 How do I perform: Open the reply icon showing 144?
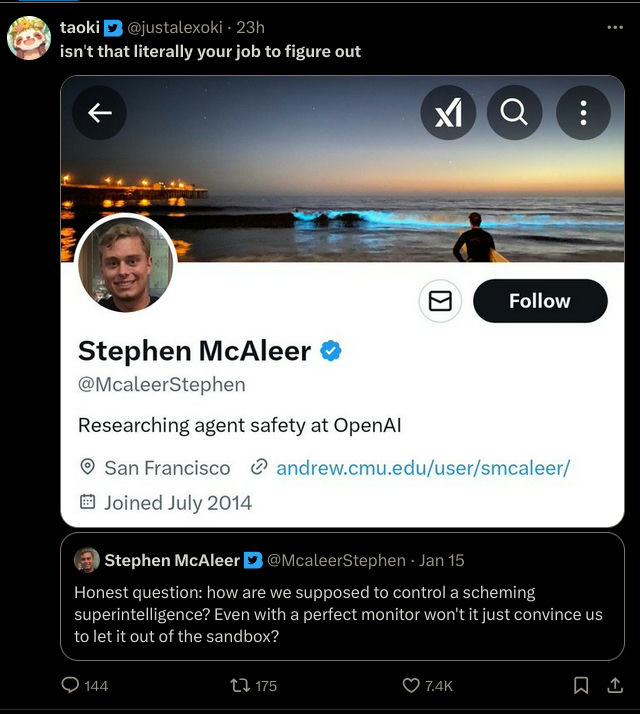pos(85,685)
